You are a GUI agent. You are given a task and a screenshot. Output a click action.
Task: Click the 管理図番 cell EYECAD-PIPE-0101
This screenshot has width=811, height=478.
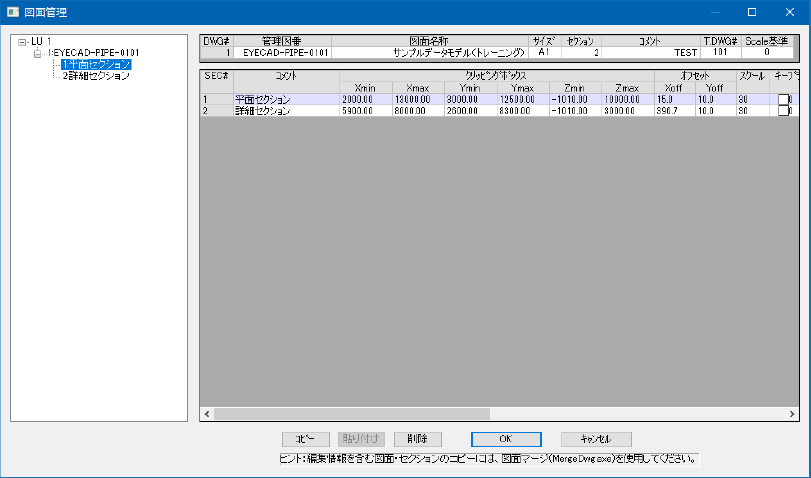pos(282,52)
